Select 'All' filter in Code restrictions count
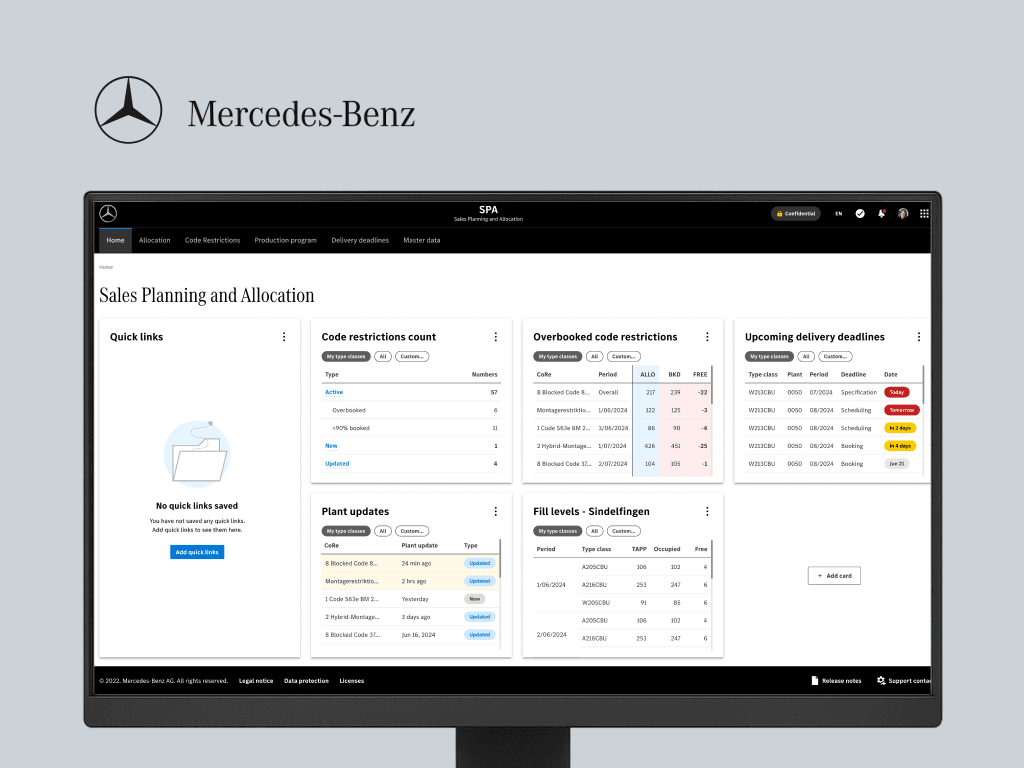 382,356
